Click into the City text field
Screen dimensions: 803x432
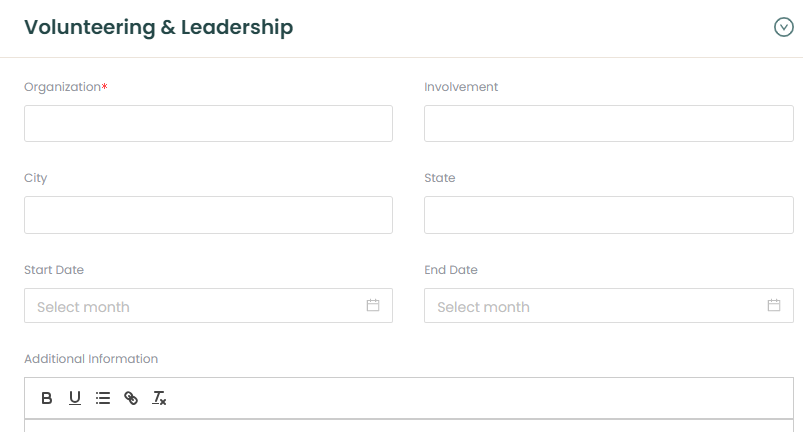point(208,215)
